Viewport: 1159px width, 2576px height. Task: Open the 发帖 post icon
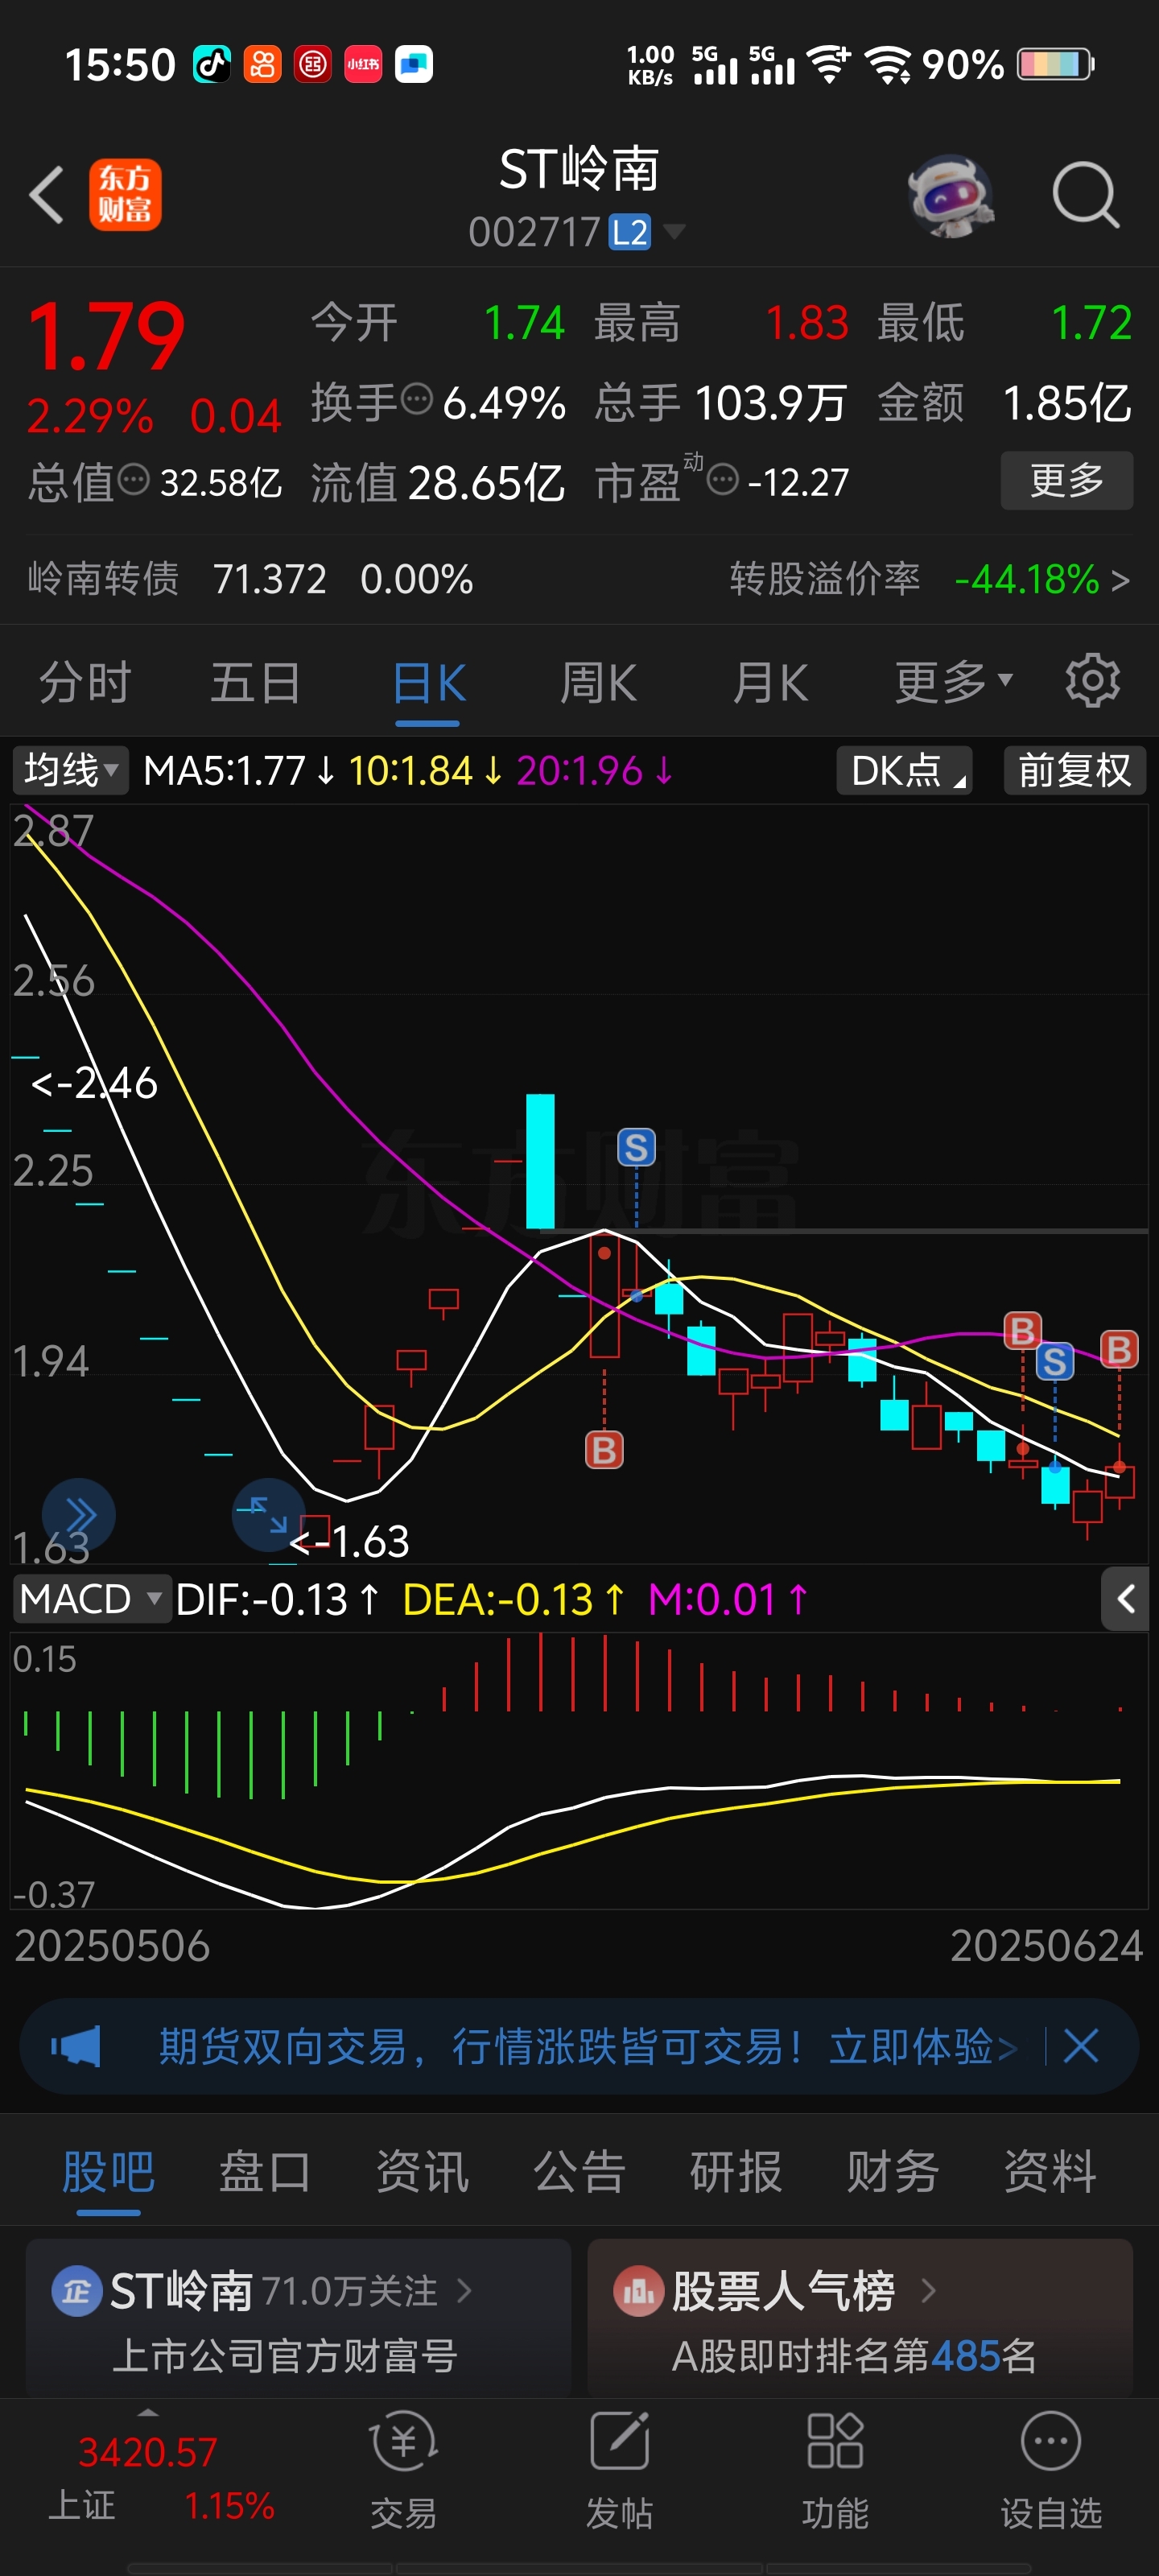click(x=619, y=2468)
